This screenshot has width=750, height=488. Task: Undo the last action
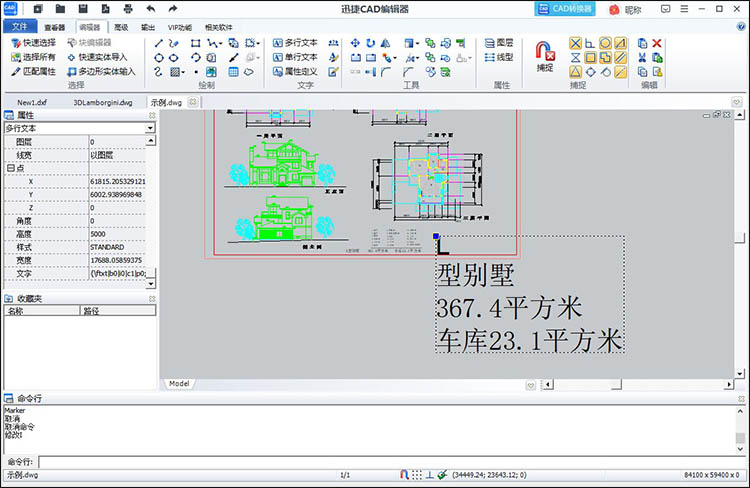(151, 9)
